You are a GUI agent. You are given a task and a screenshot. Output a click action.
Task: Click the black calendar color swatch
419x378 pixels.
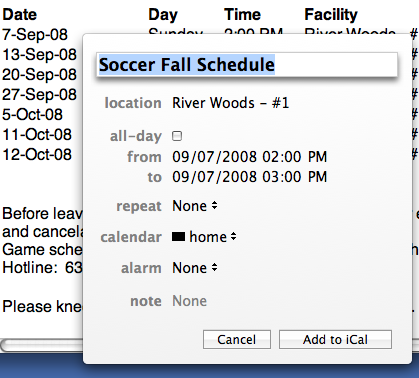(178, 237)
